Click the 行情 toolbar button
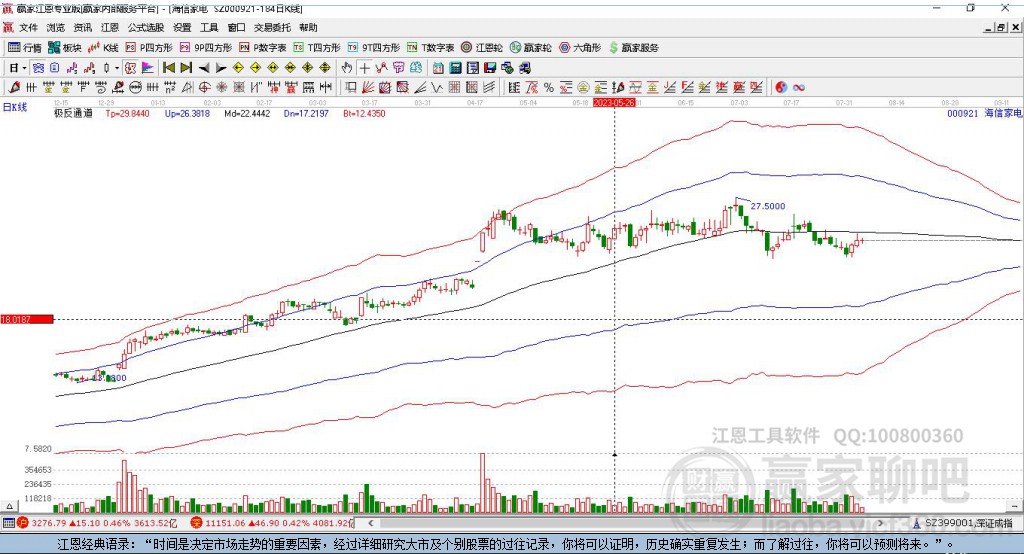The height and width of the screenshot is (554, 1024). 24,48
